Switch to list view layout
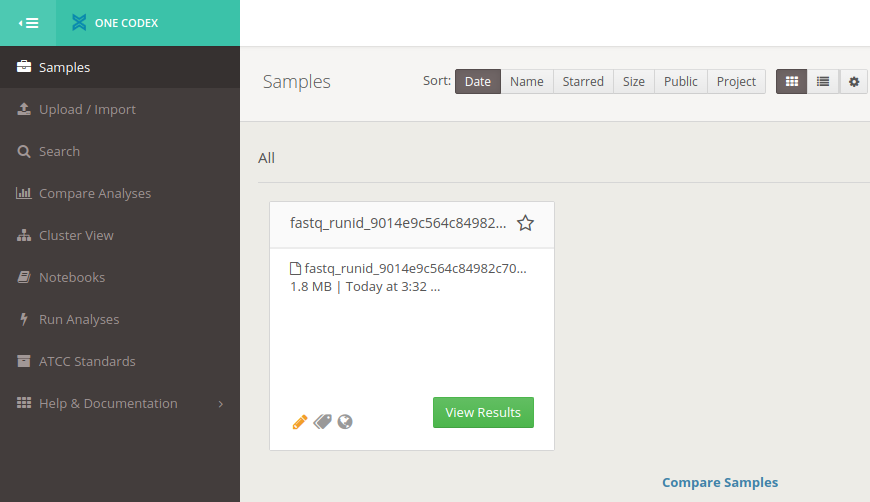 coord(822,82)
